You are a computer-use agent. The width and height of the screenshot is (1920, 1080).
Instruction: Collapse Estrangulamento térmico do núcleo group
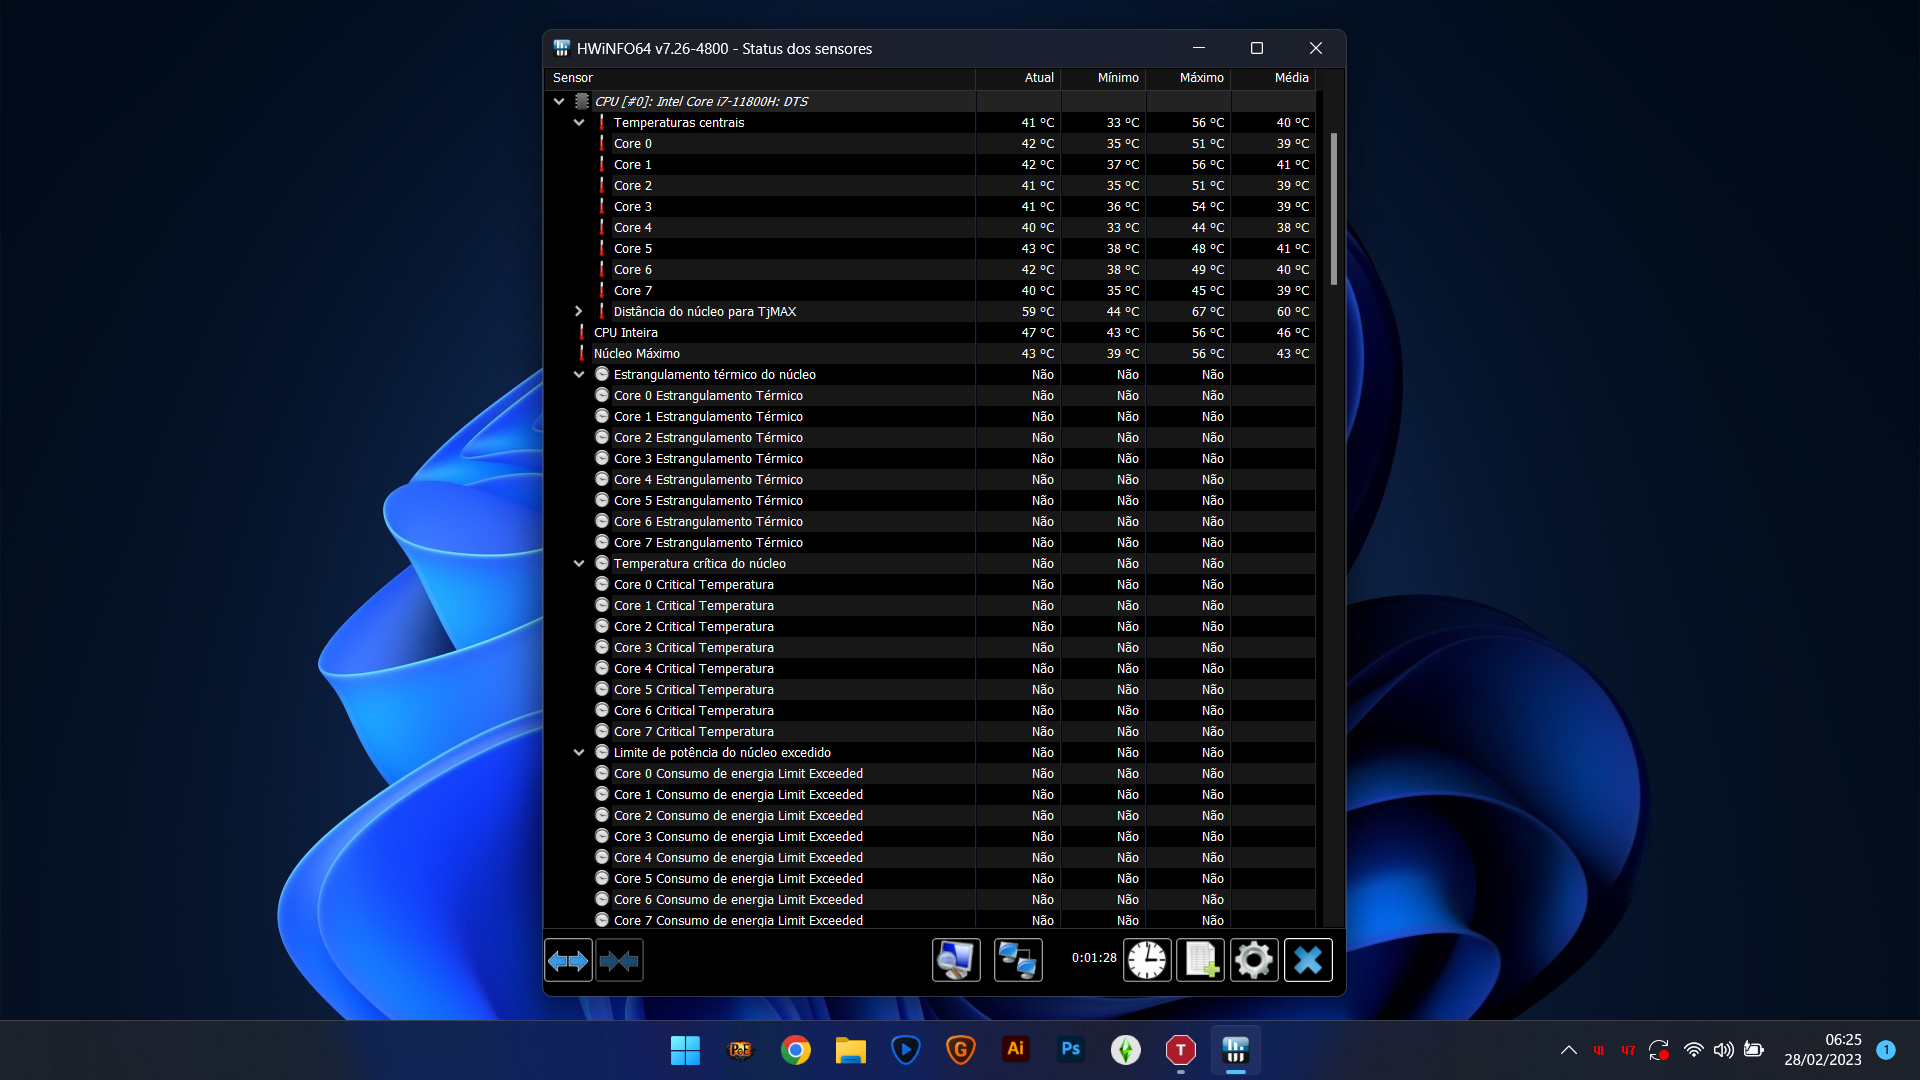(x=579, y=374)
